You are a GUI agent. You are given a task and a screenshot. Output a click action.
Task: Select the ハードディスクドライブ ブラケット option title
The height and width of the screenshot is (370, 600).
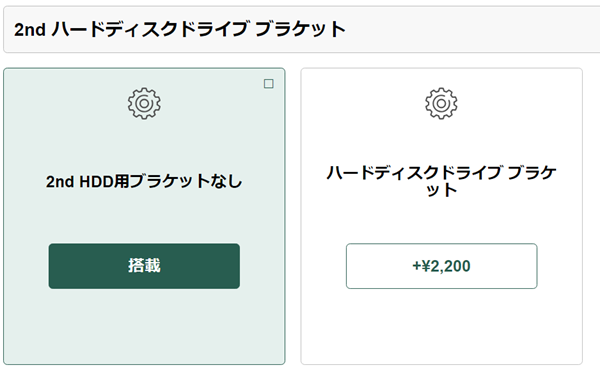(442, 181)
